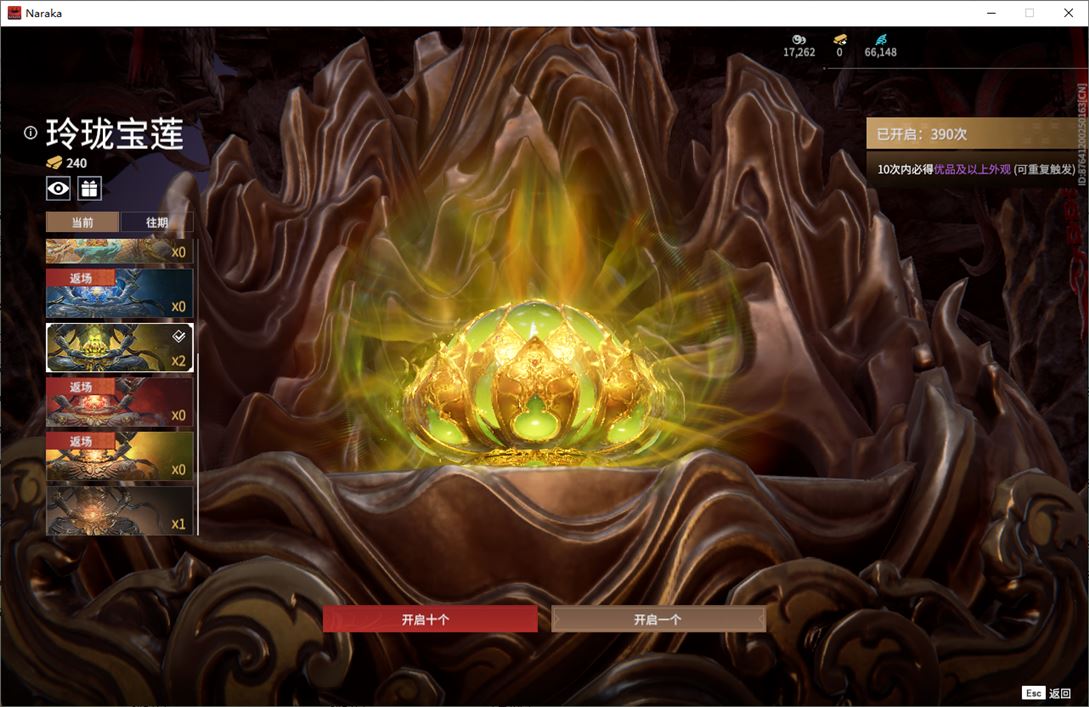
Task: Click the 240 price text
Action: (76, 163)
